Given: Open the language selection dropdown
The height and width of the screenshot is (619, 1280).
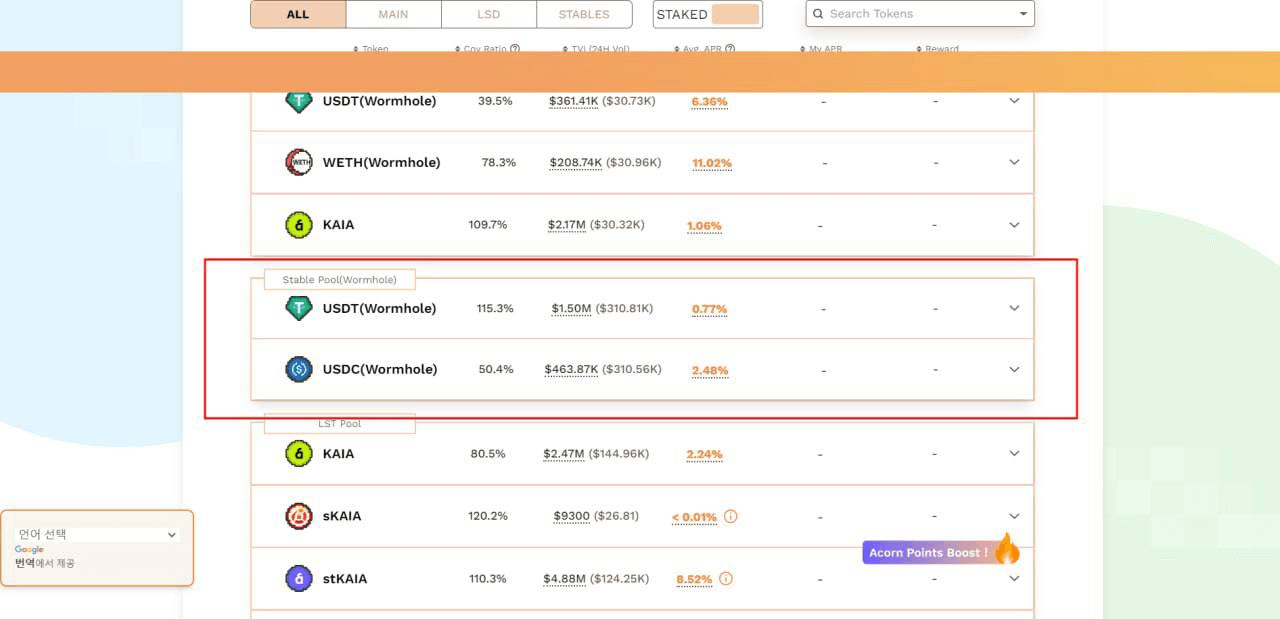Looking at the screenshot, I should (x=97, y=535).
